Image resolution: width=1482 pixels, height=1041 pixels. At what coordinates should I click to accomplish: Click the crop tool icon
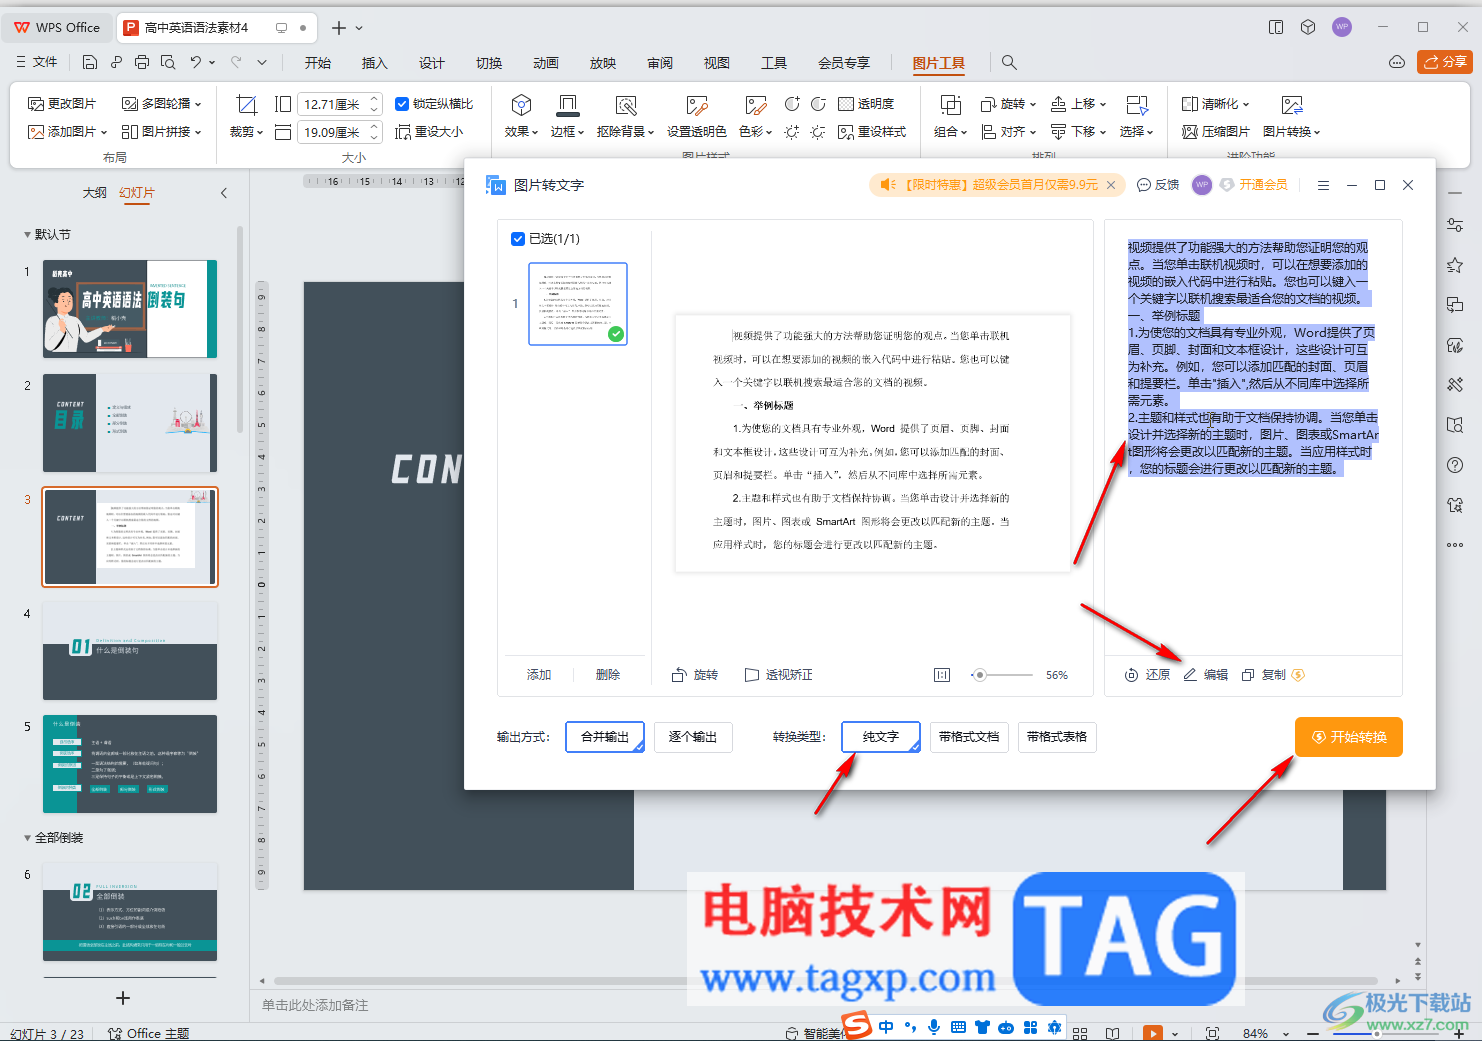tap(246, 105)
